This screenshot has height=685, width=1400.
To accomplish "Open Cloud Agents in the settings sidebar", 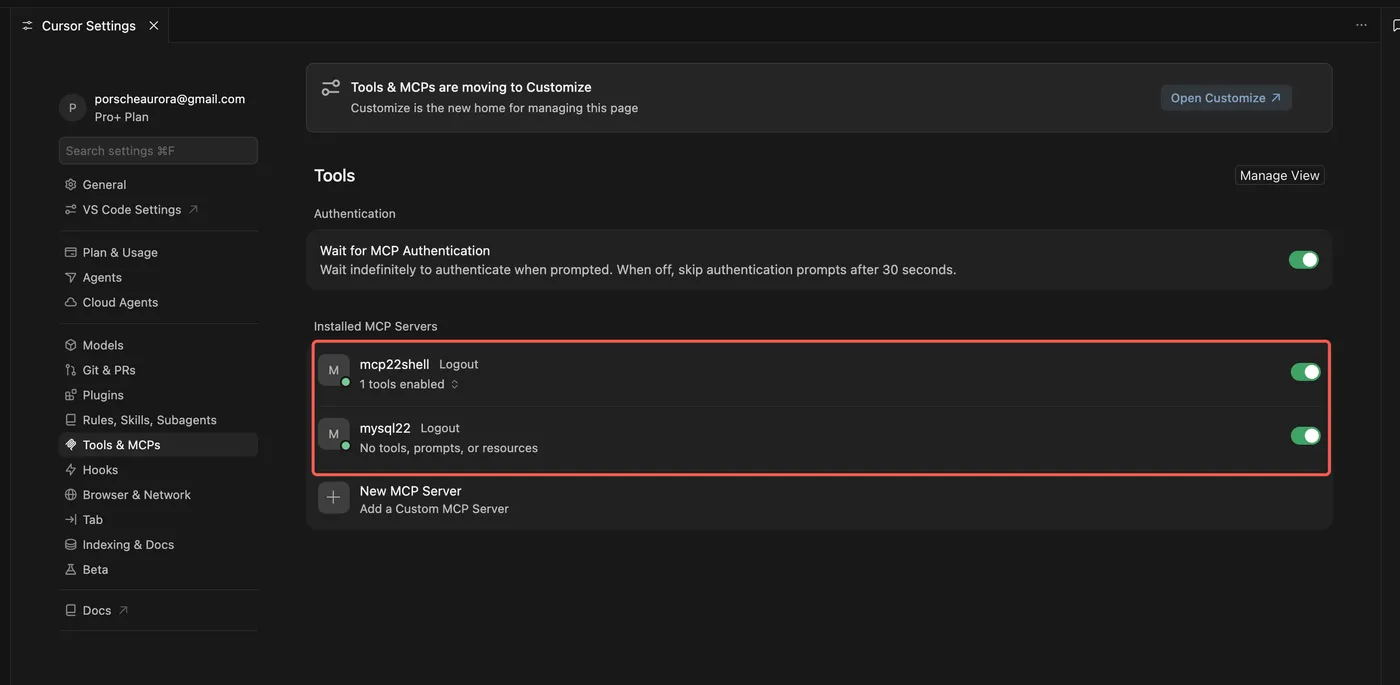I will pos(158,303).
